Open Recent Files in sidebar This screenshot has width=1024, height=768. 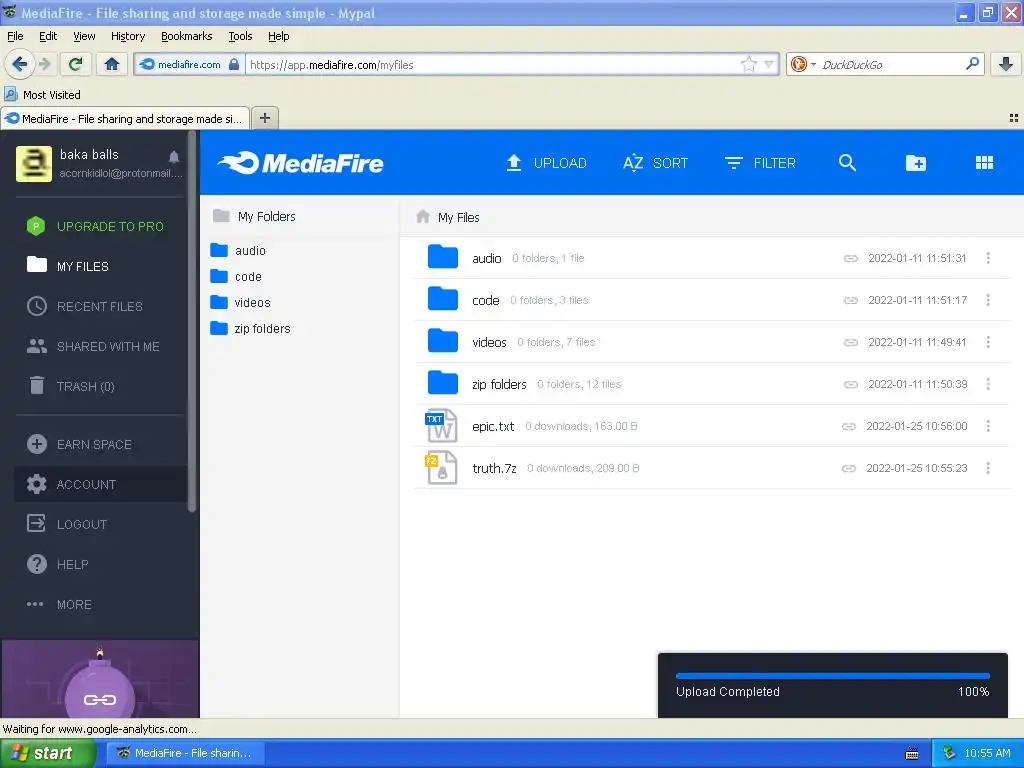point(85,306)
